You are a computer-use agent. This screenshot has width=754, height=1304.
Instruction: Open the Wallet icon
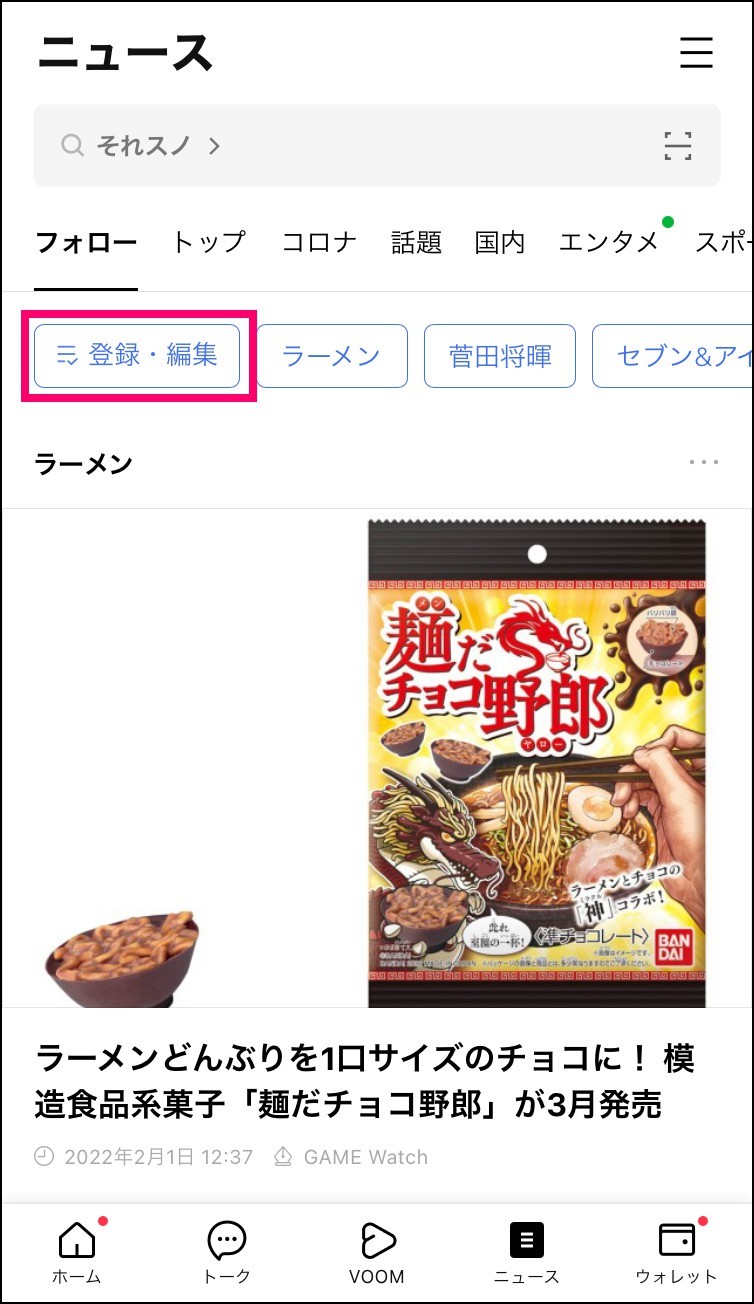tap(677, 1240)
